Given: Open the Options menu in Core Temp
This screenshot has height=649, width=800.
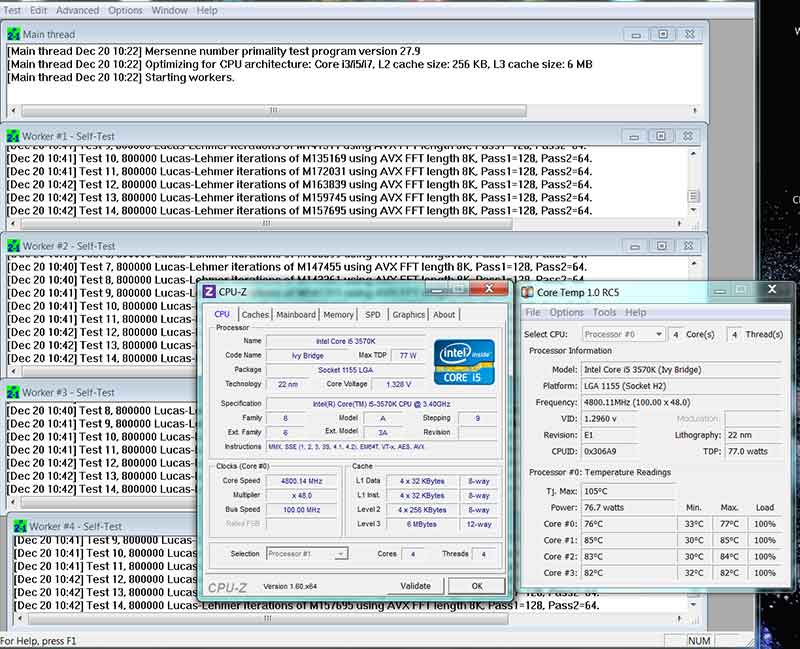Looking at the screenshot, I should click(566, 312).
